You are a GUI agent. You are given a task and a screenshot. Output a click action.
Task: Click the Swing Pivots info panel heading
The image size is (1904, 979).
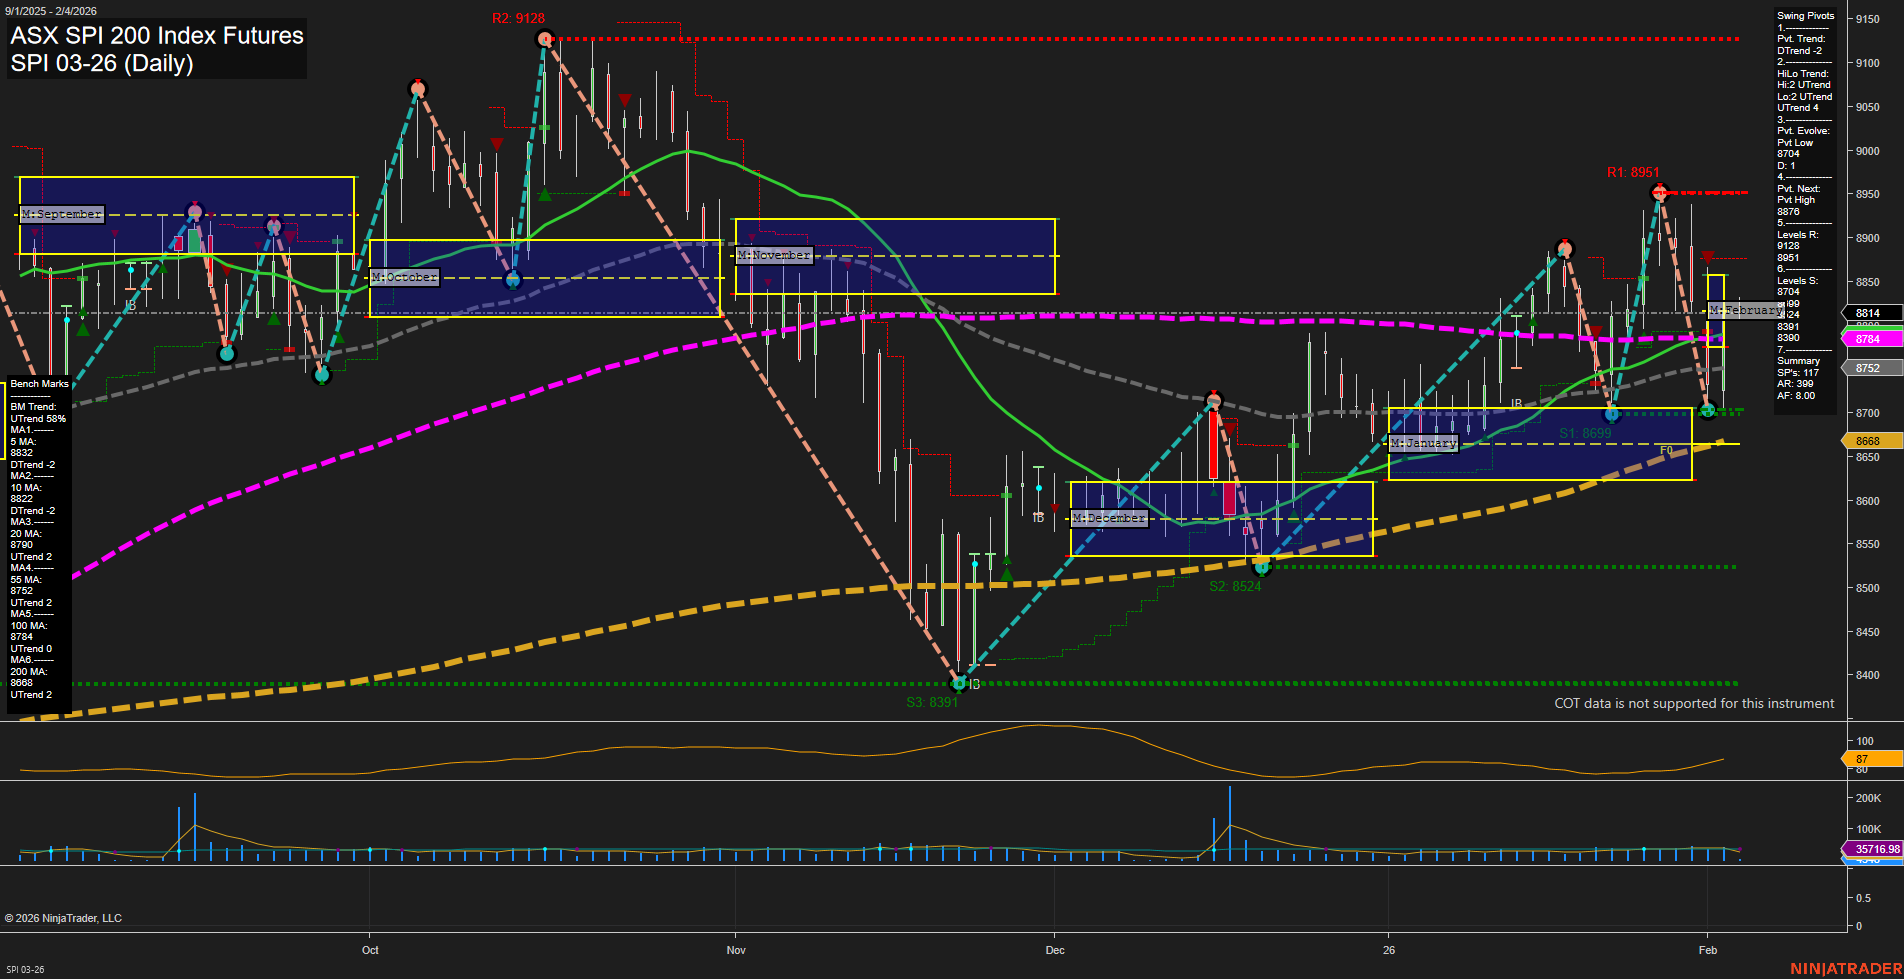click(1806, 15)
